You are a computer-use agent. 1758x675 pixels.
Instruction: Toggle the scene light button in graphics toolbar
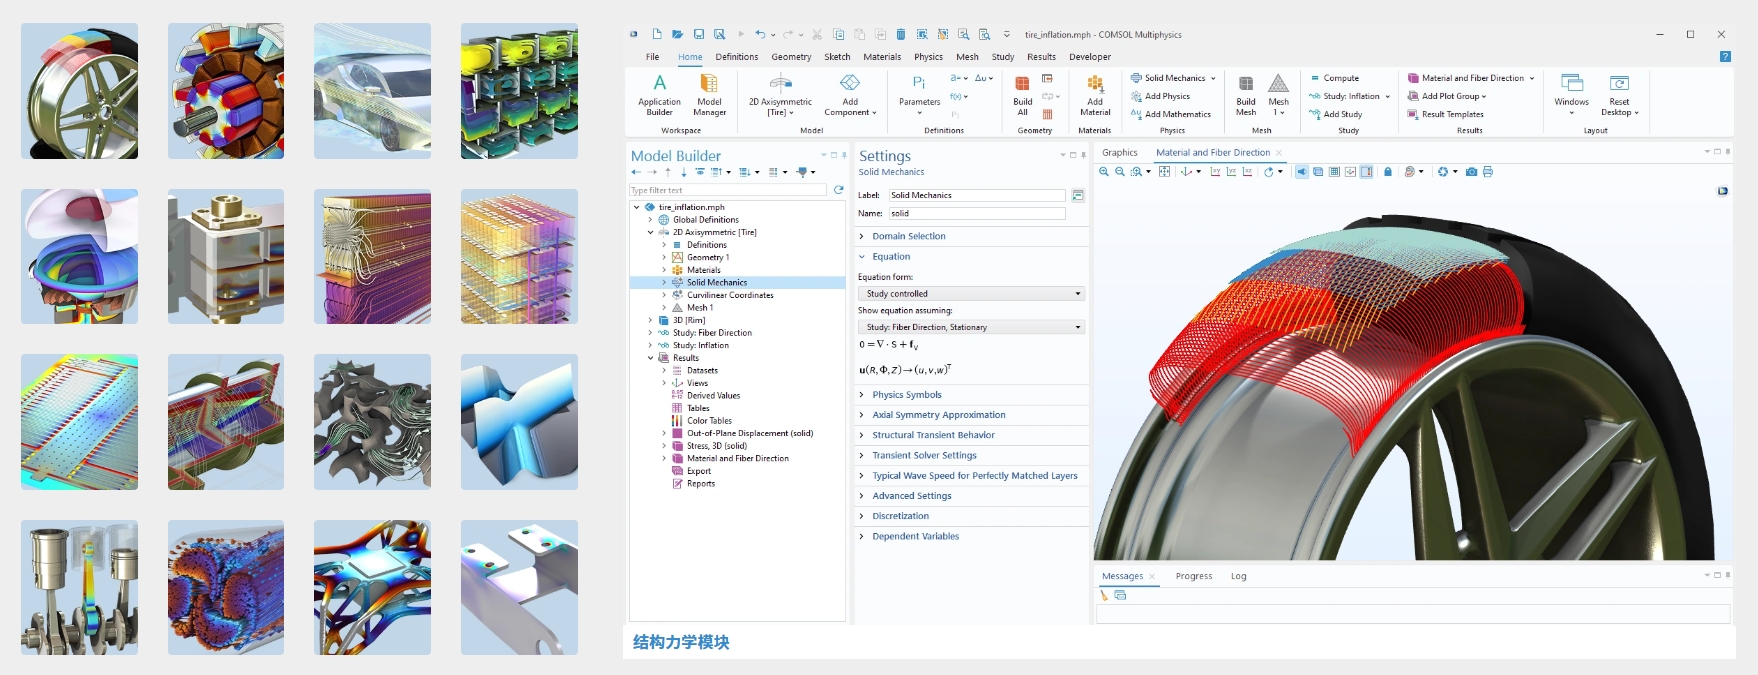coord(1302,172)
